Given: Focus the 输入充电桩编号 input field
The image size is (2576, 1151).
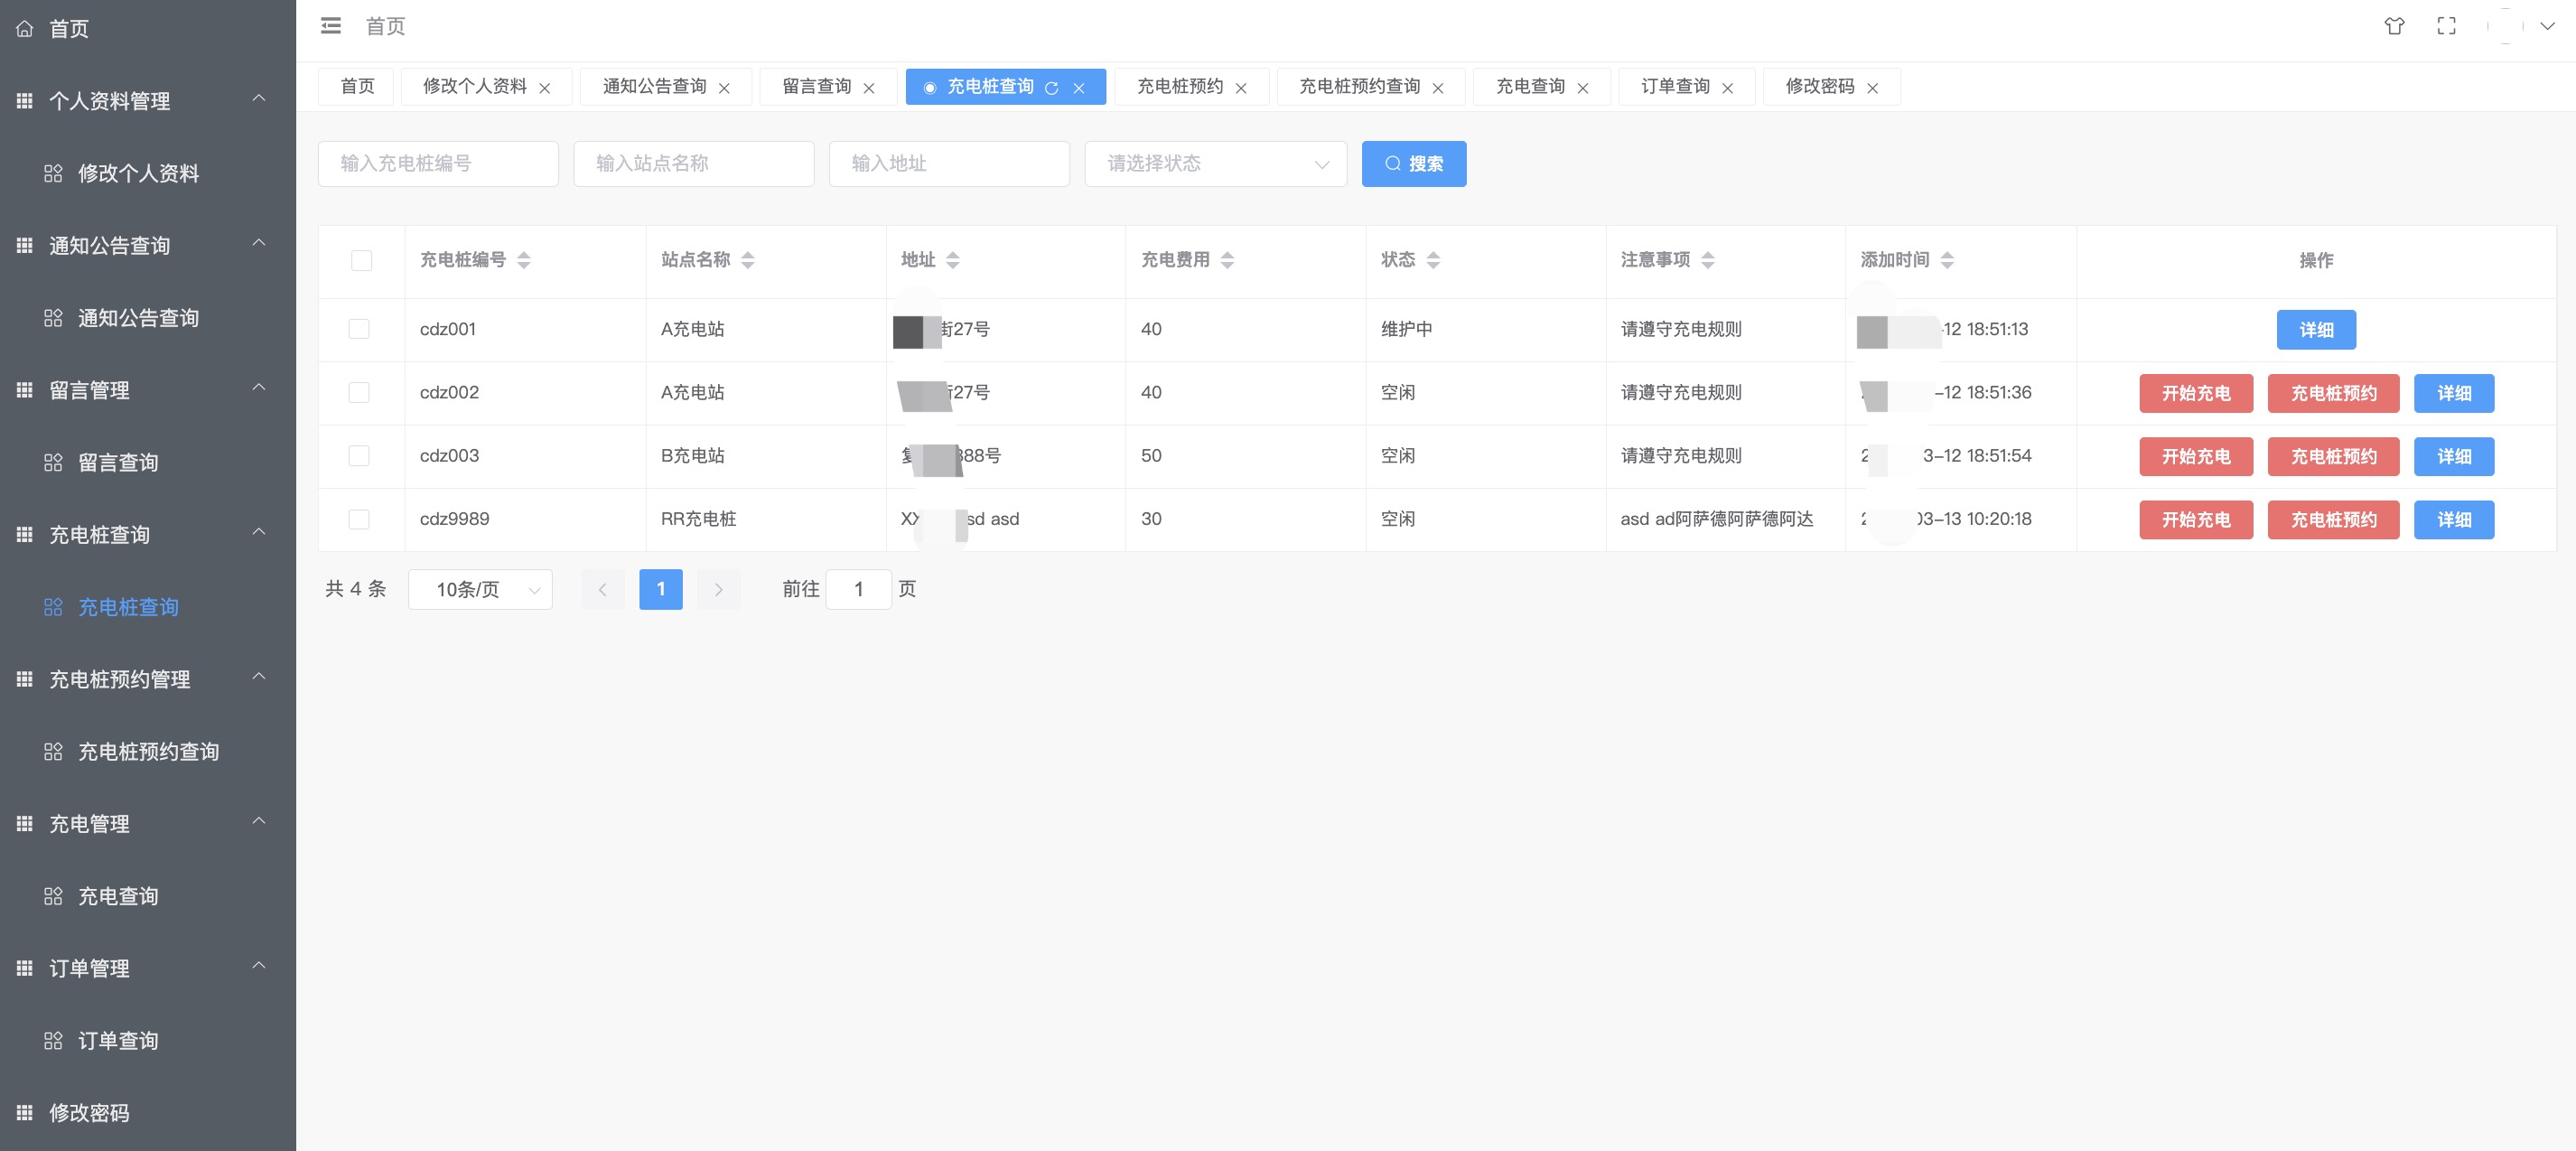Looking at the screenshot, I should pos(438,164).
